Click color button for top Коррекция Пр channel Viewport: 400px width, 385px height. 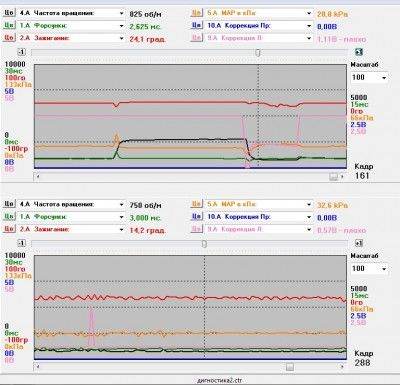[x=197, y=25]
